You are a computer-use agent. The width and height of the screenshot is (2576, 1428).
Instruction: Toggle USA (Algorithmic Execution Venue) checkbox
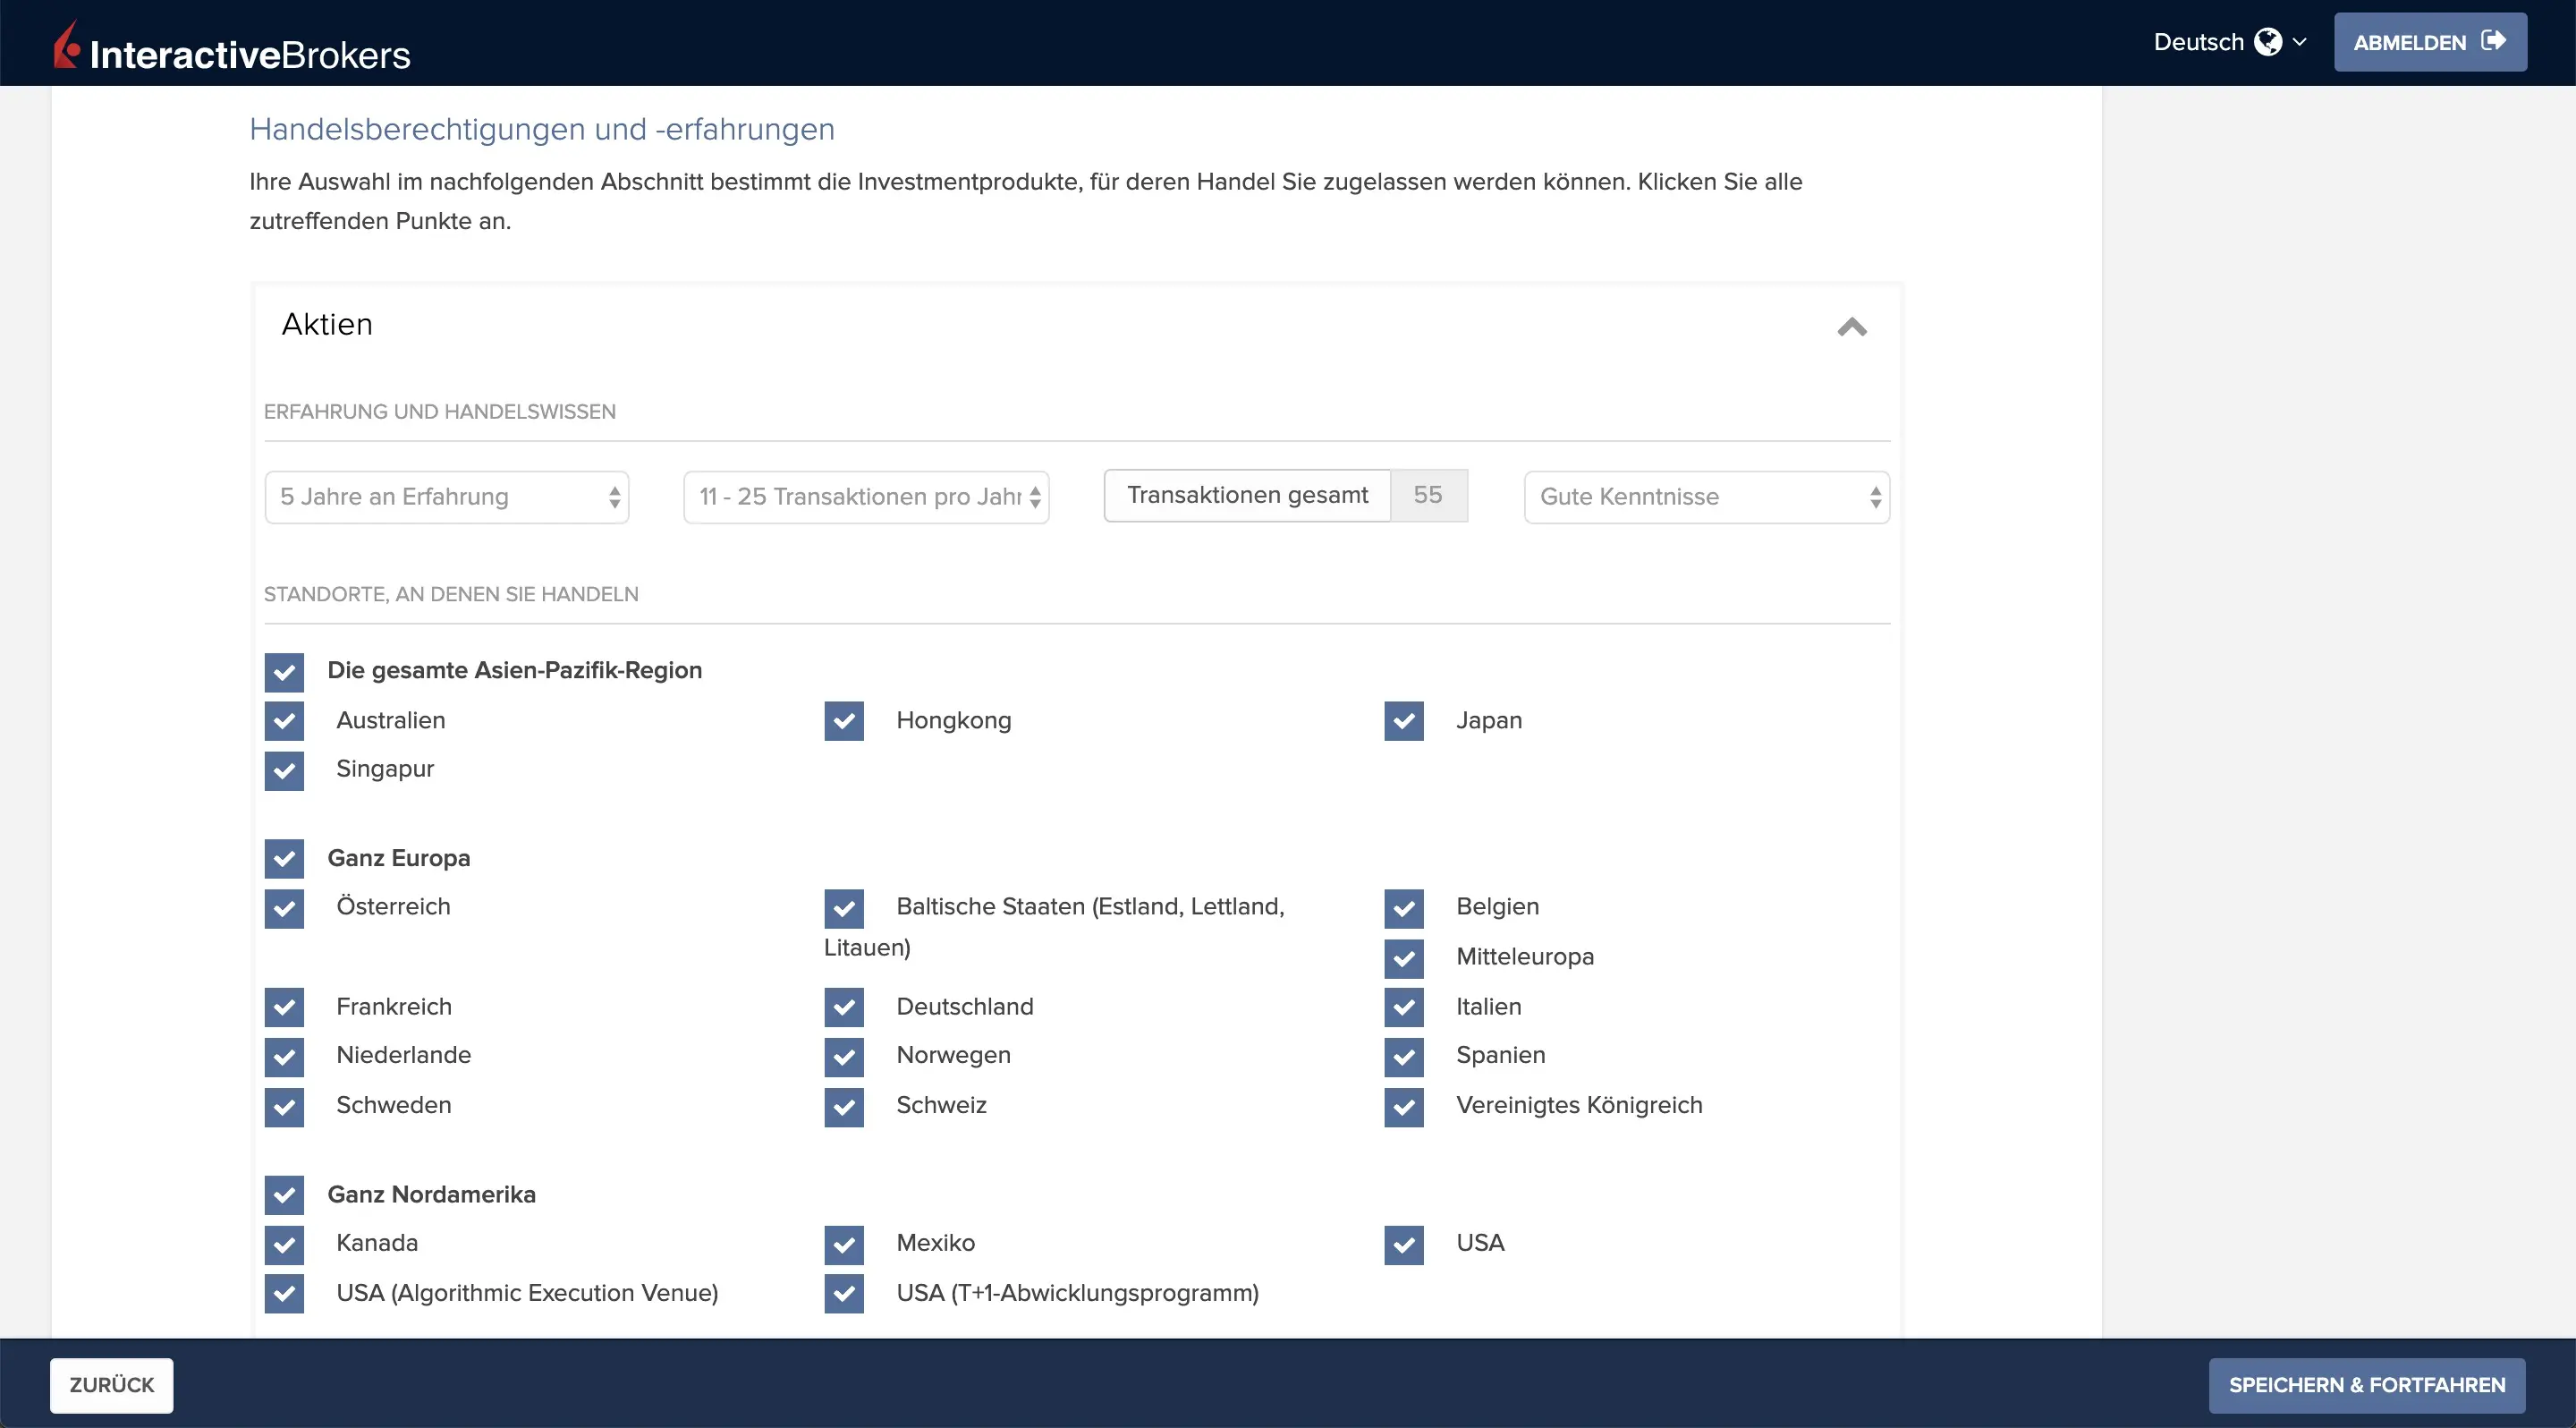[x=284, y=1294]
